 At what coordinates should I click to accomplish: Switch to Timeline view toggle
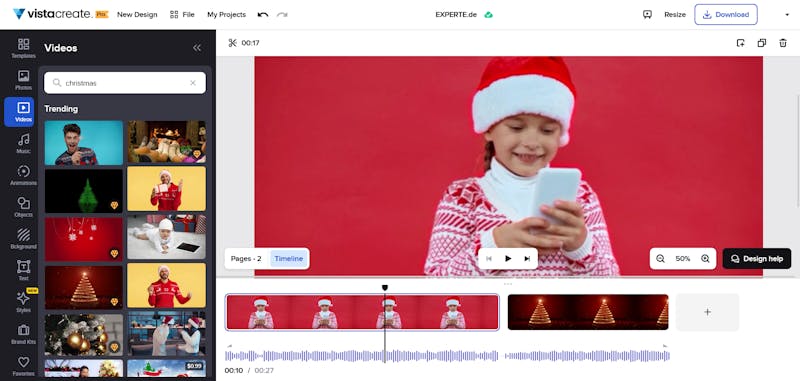pyautogui.click(x=289, y=259)
